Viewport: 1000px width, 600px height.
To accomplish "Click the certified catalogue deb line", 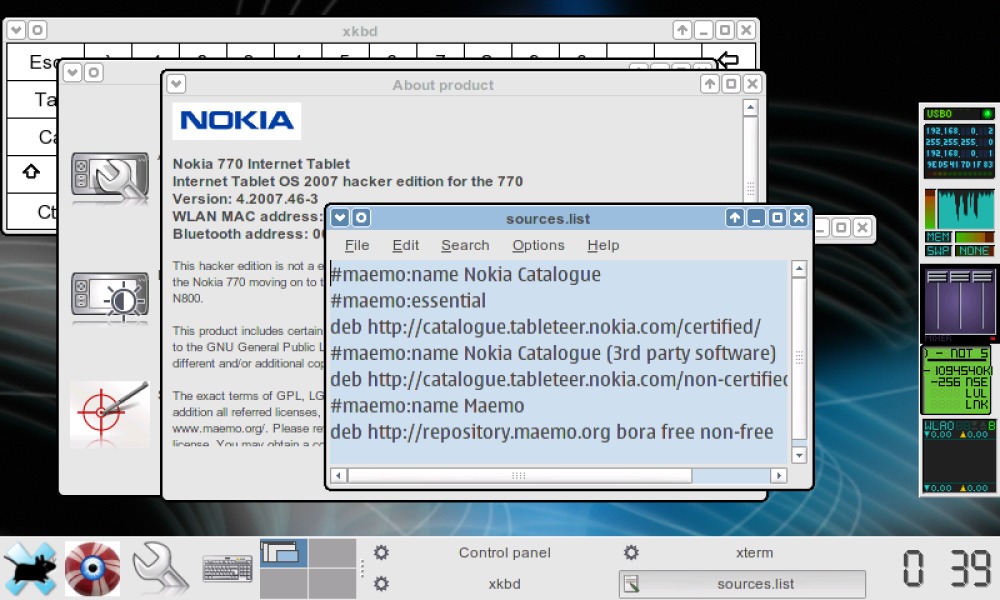I will tap(545, 327).
